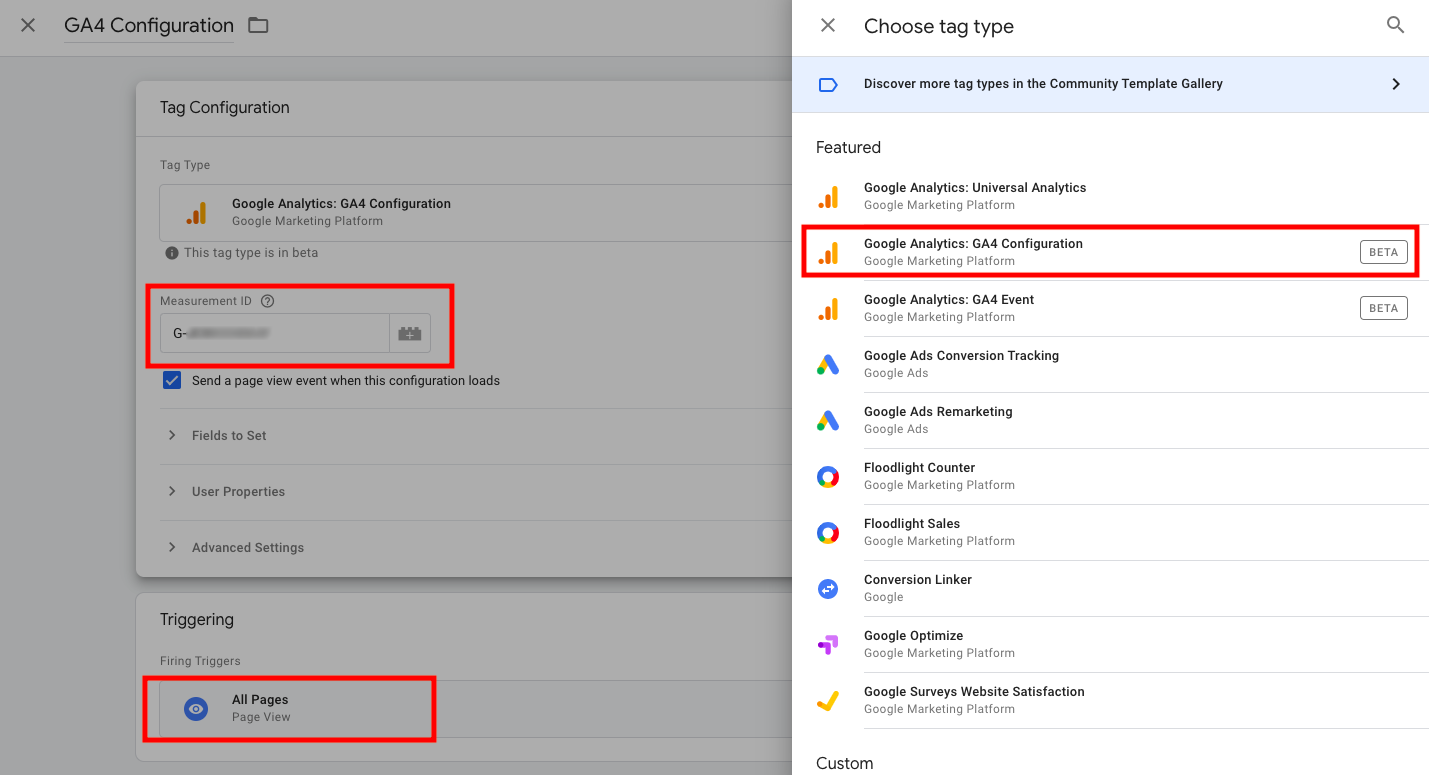1429x775 pixels.
Task: Click the eye icon of All Pages trigger
Action: 197,709
